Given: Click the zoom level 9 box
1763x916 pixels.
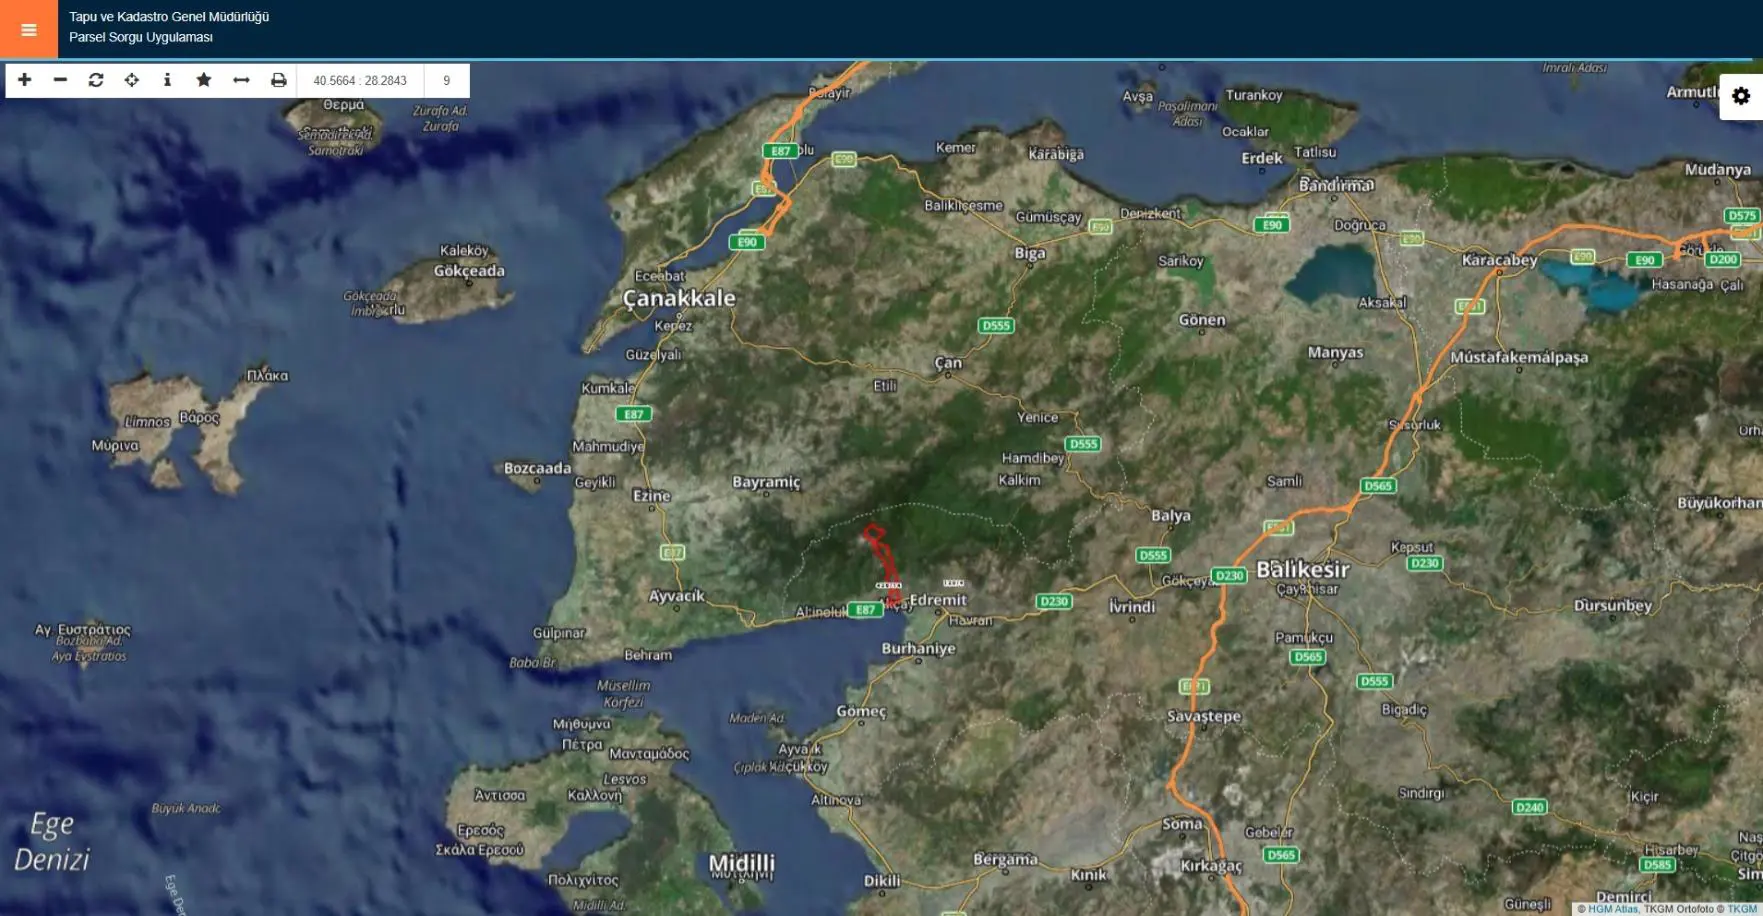Looking at the screenshot, I should tap(447, 81).
